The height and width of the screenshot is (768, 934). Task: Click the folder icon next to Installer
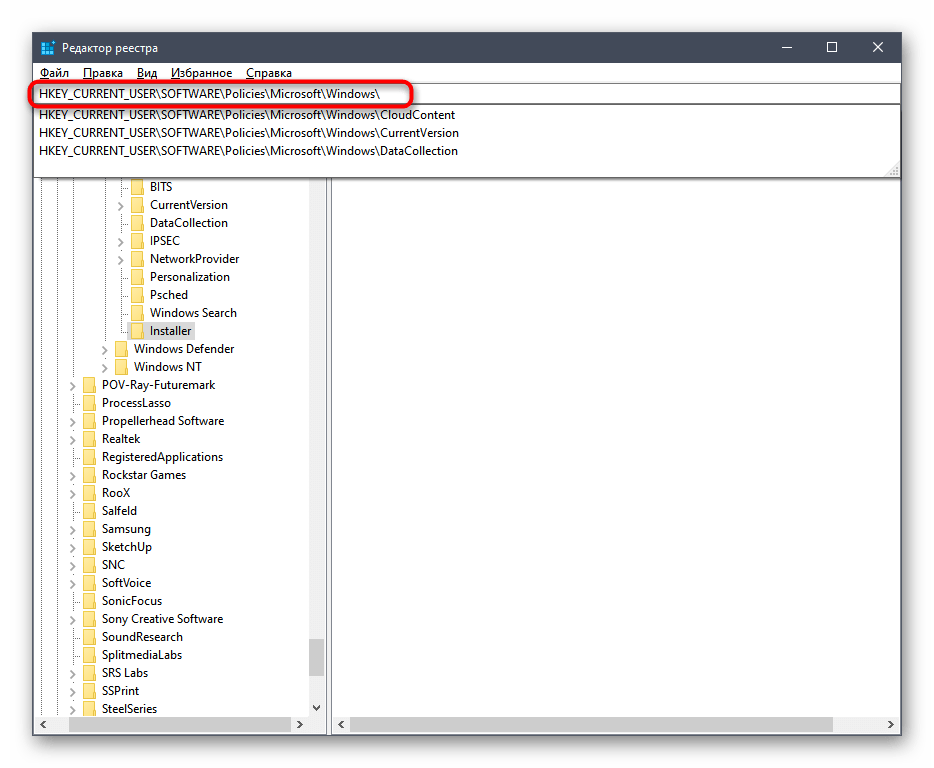click(x=137, y=331)
